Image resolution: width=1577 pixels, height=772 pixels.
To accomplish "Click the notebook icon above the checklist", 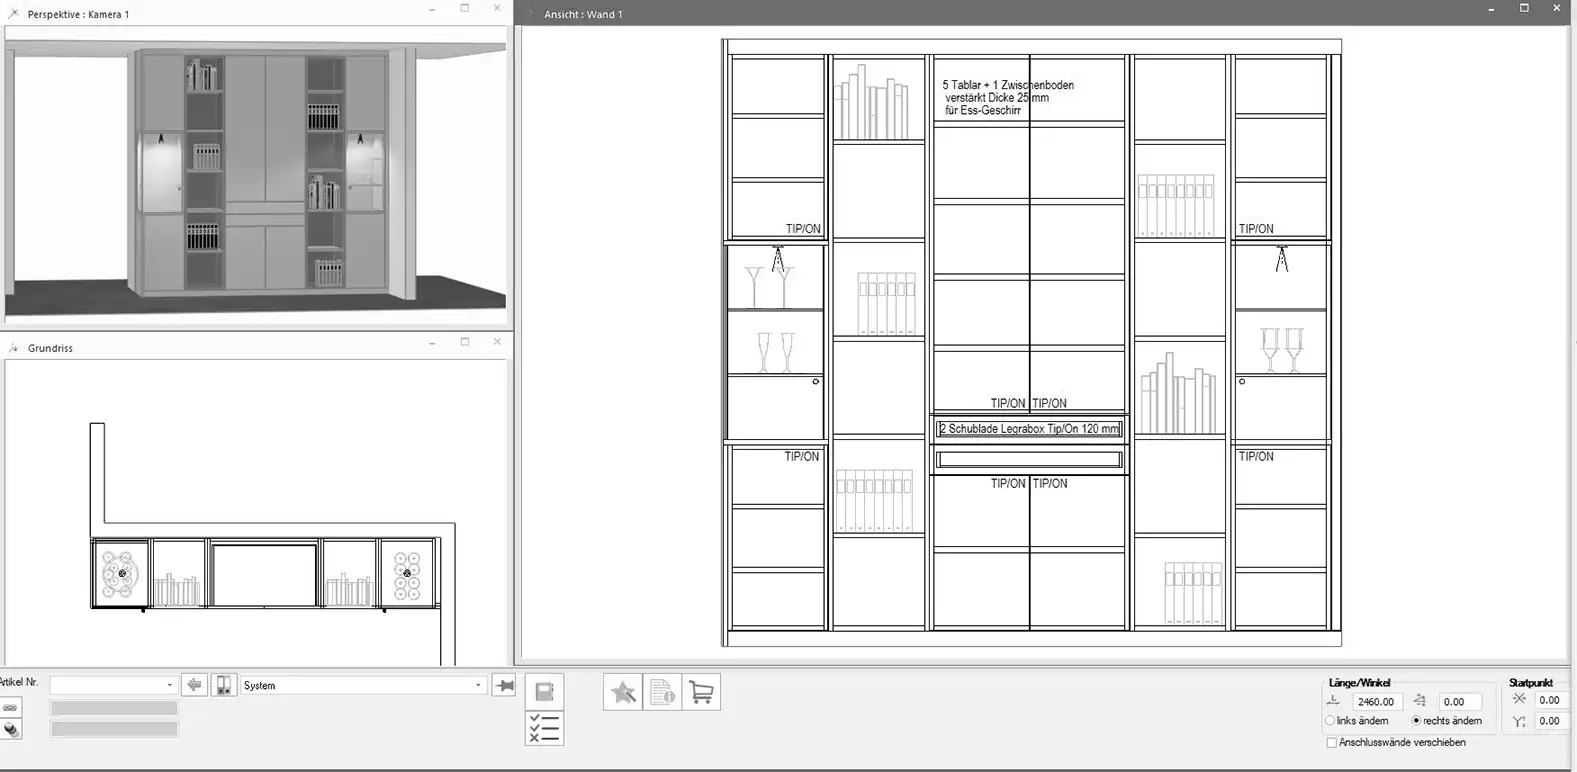I will [544, 691].
